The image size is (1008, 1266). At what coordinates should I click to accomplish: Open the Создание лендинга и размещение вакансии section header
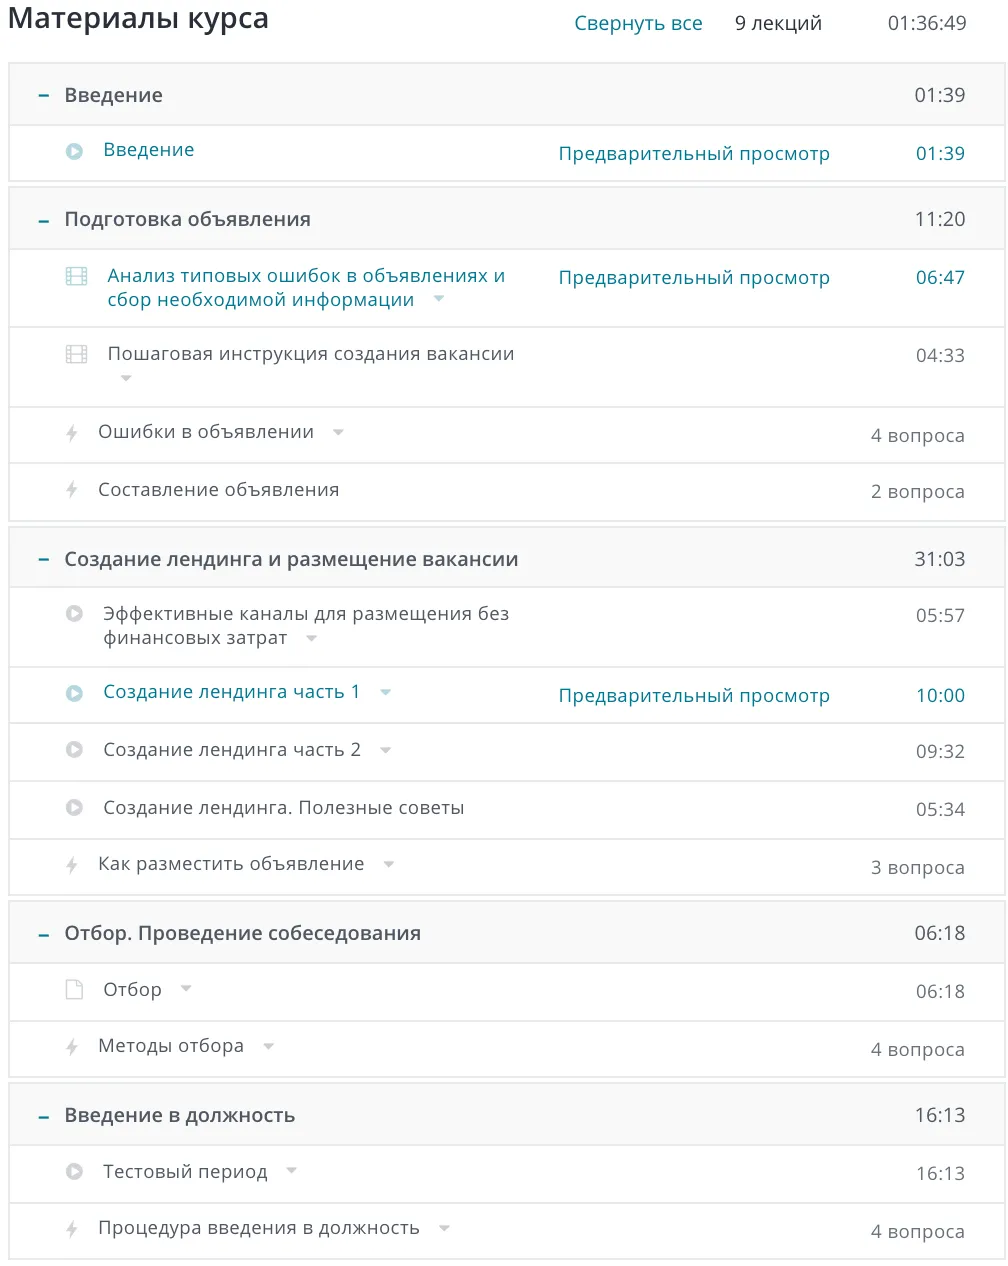pos(291,560)
